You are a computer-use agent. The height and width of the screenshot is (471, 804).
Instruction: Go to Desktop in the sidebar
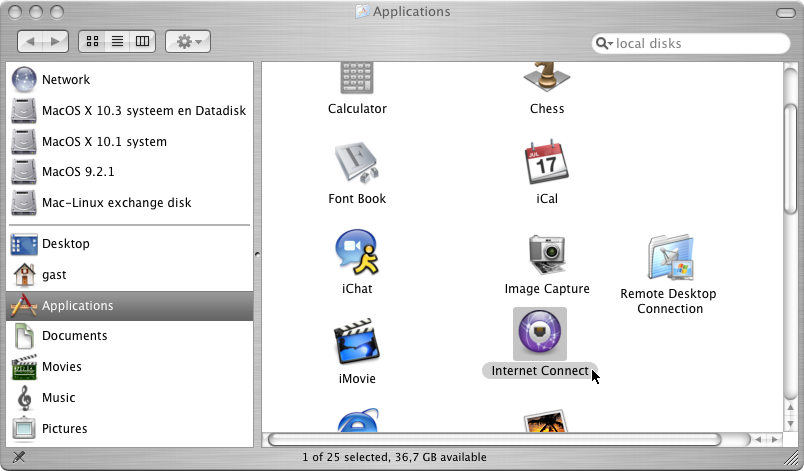[129, 243]
